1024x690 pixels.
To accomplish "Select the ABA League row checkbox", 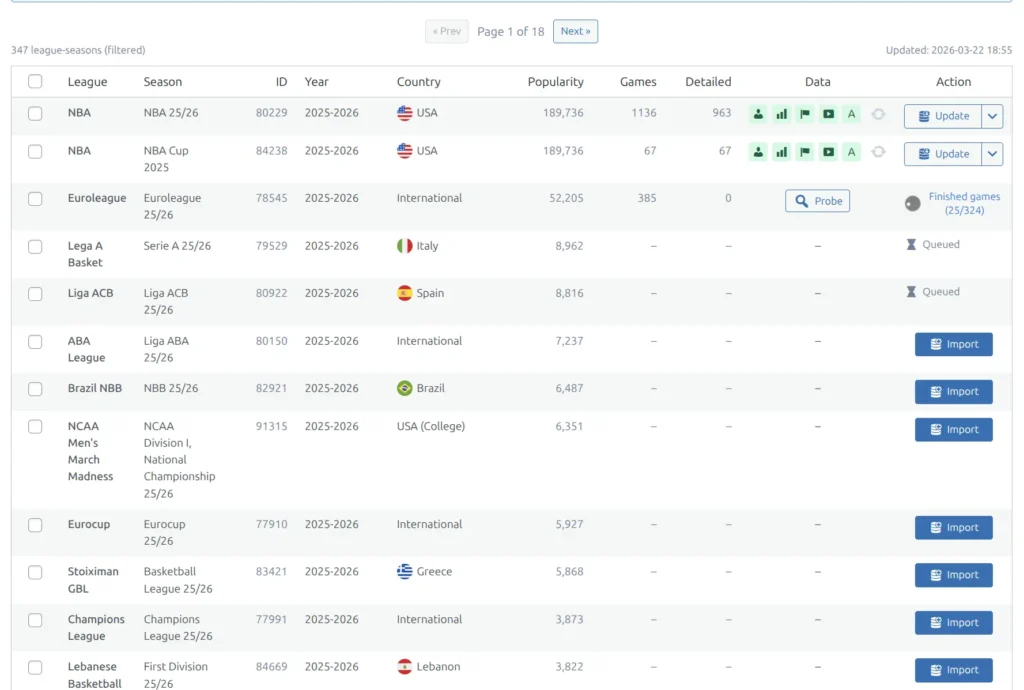I will tap(35, 342).
